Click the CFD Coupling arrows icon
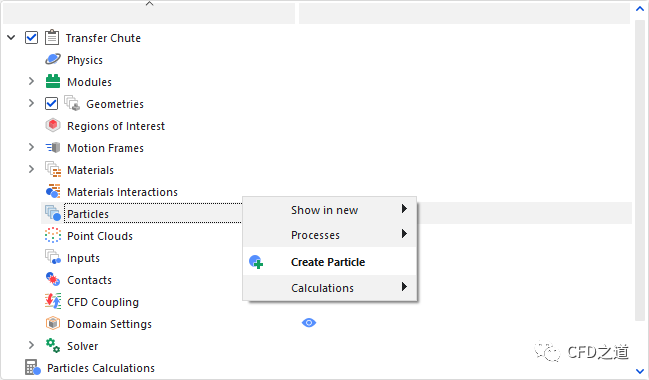The width and height of the screenshot is (649, 380). [x=53, y=301]
